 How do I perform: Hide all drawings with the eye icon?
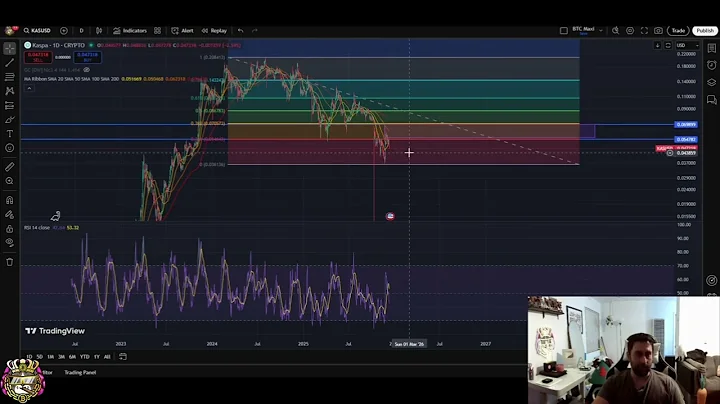(9, 242)
